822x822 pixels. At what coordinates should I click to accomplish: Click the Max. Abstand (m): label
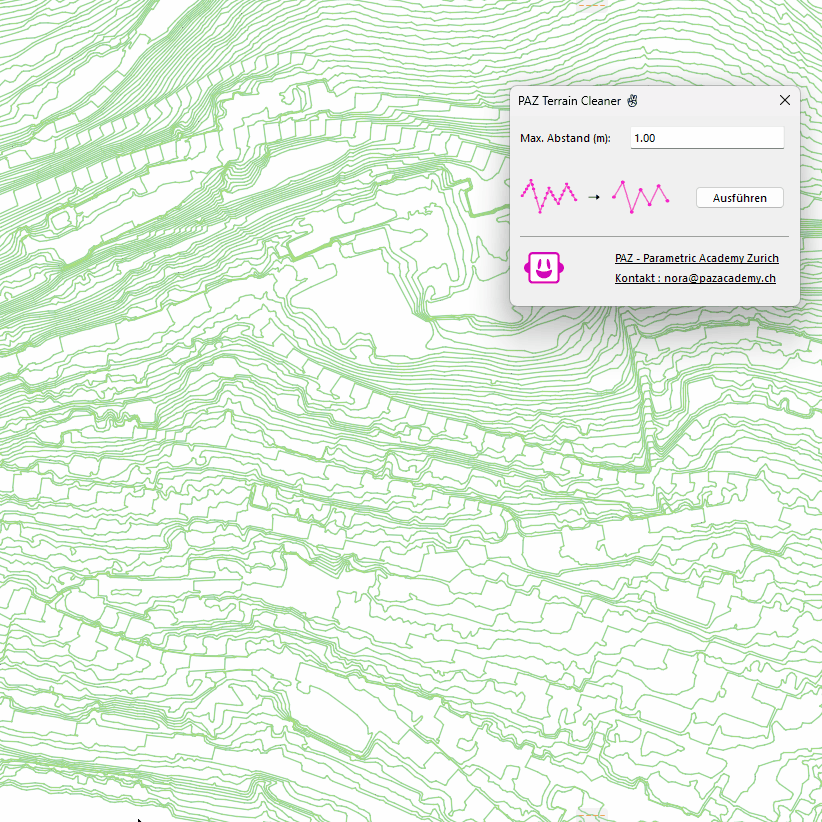565,138
